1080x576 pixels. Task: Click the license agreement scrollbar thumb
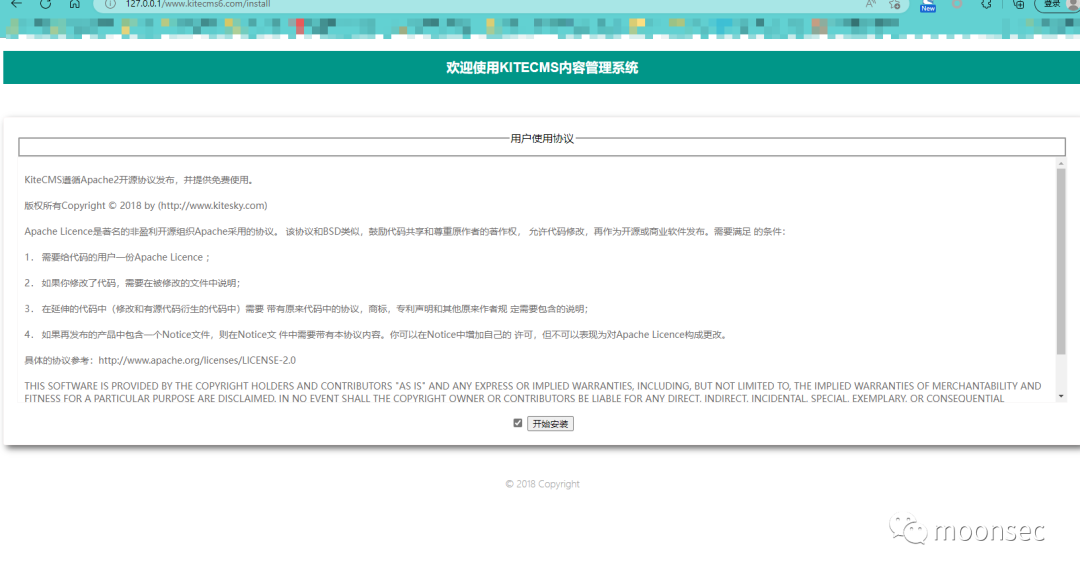tap(1061, 262)
